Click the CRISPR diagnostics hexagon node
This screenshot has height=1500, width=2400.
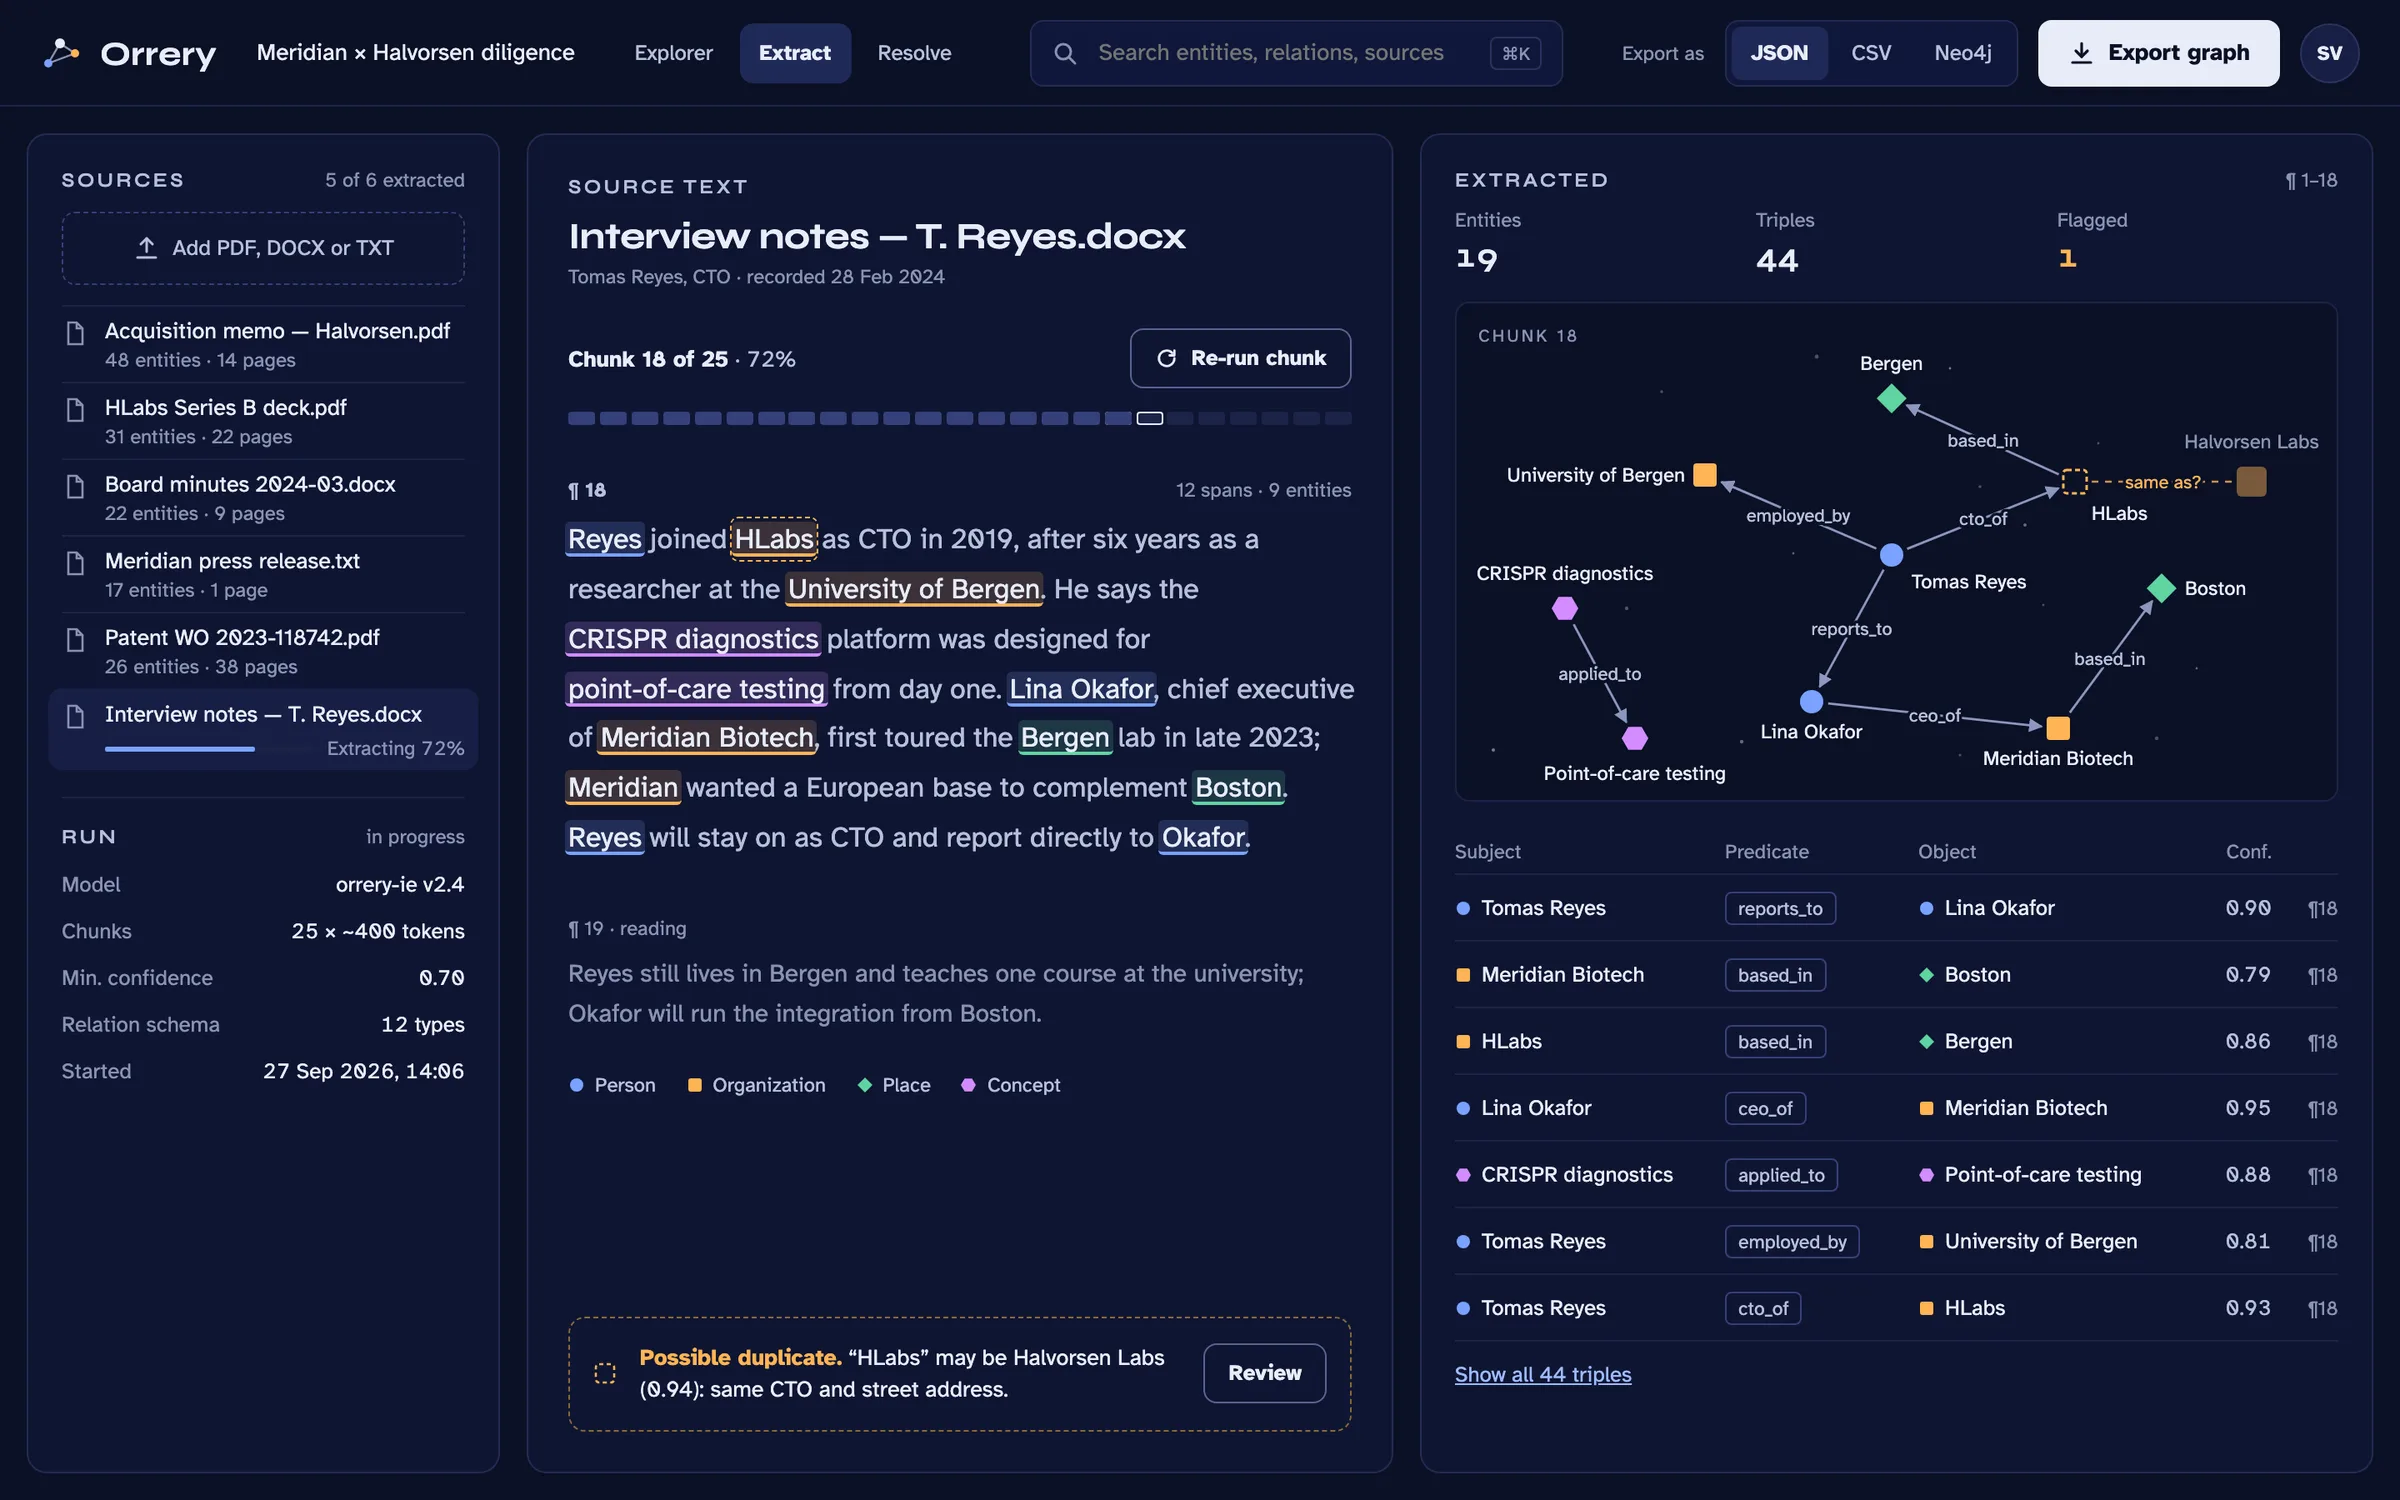(x=1565, y=607)
